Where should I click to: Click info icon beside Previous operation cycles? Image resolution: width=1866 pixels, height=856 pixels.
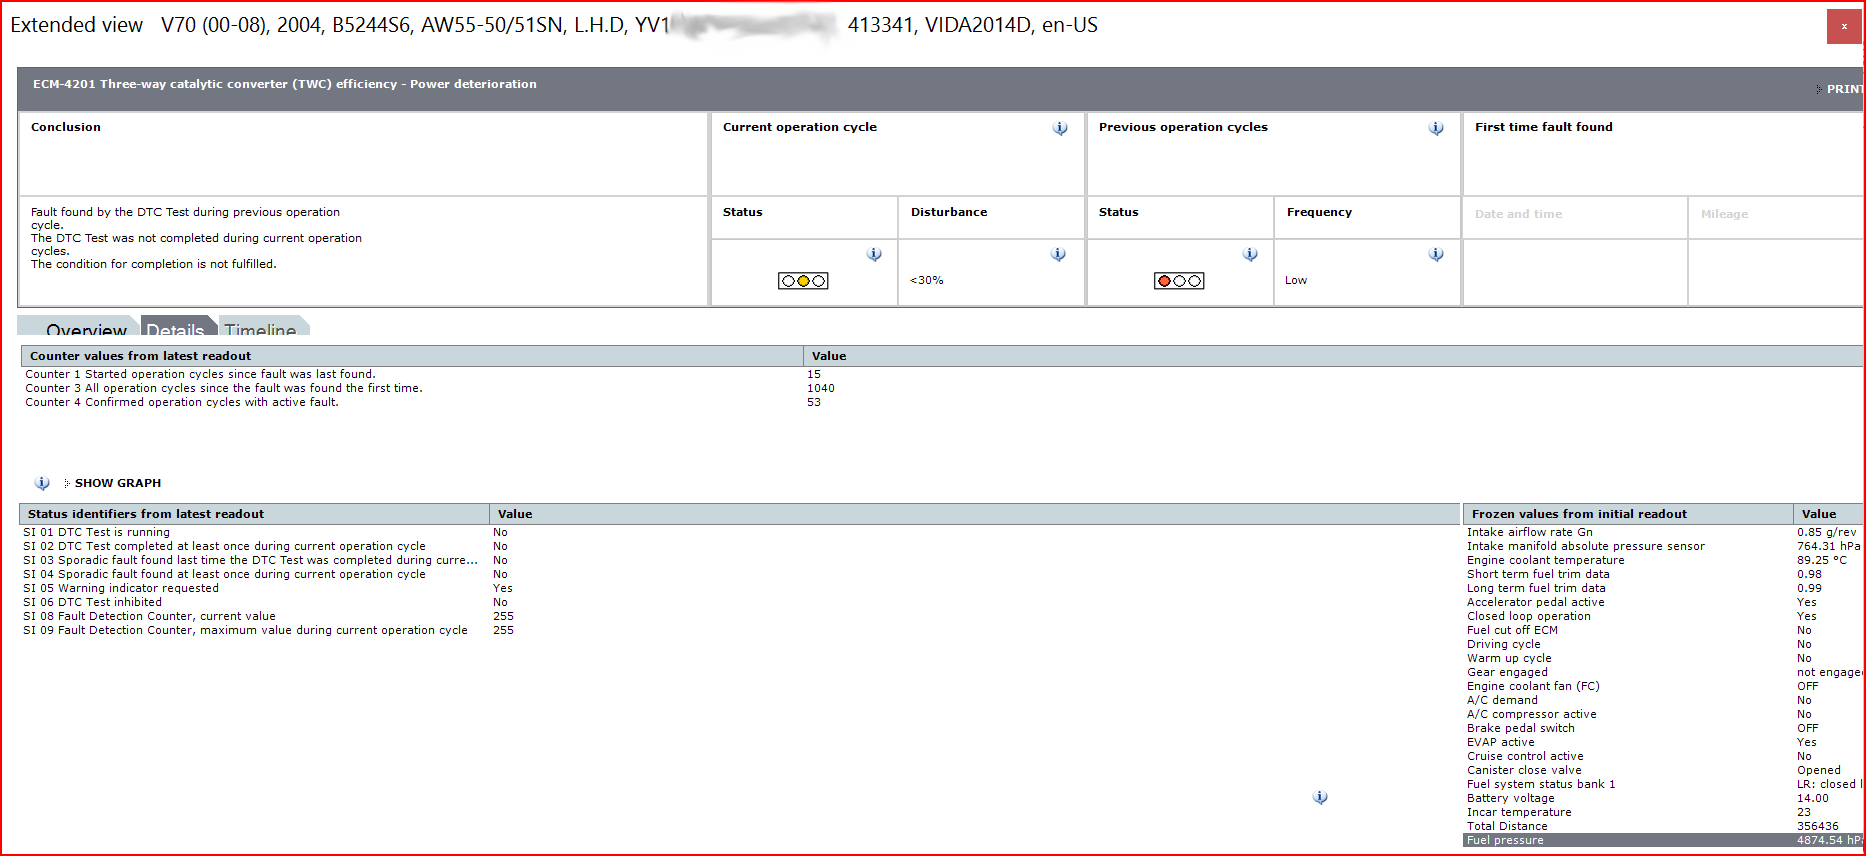1436,128
